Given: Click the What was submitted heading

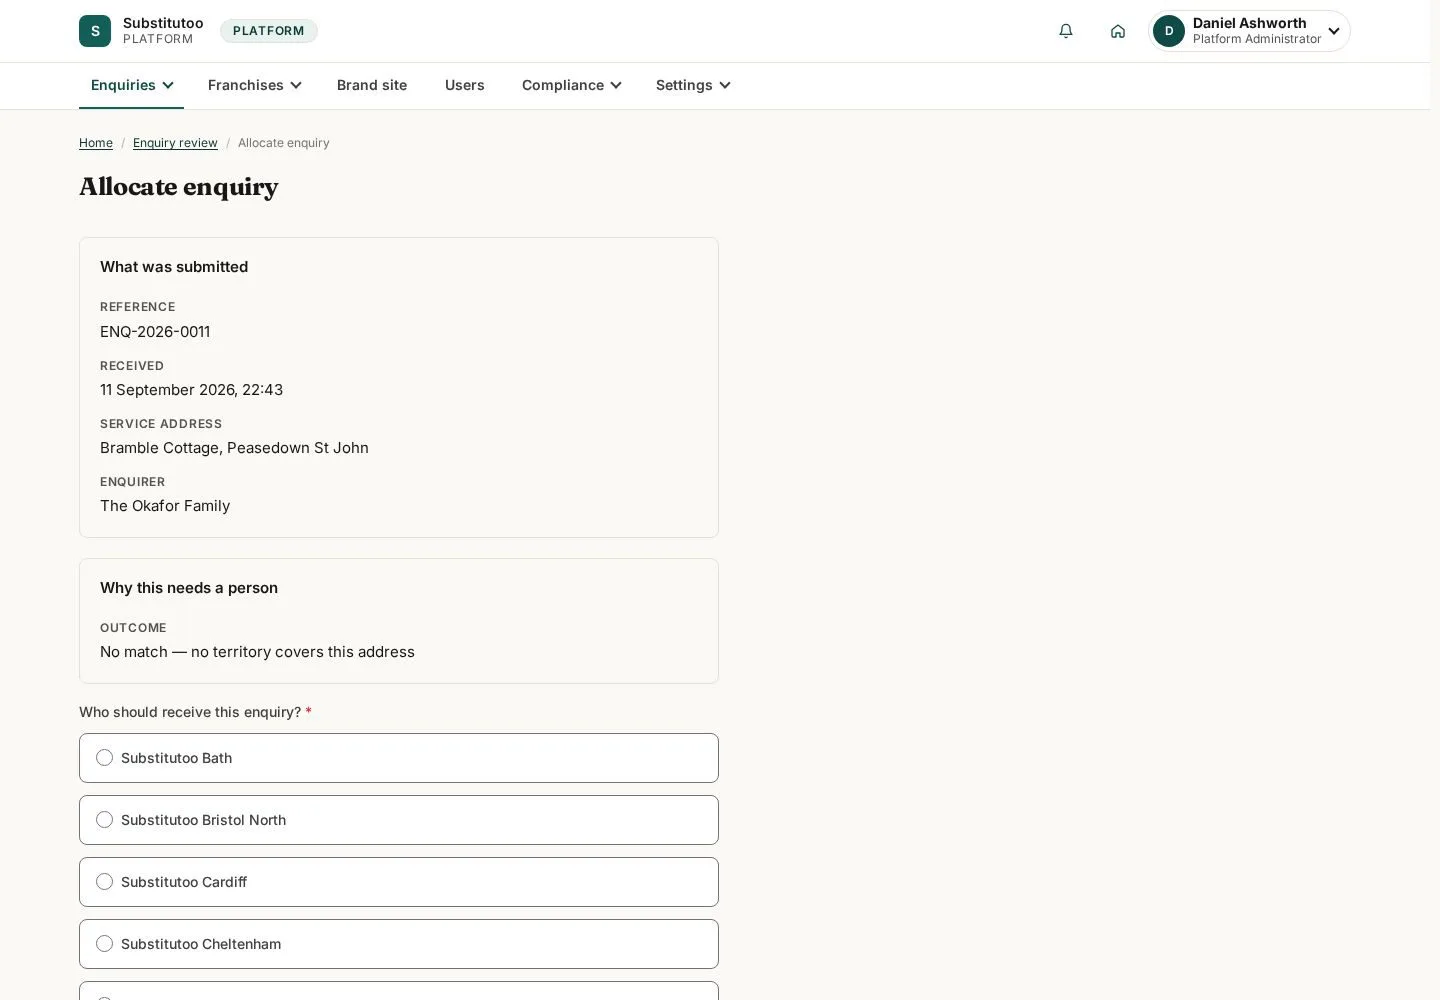Looking at the screenshot, I should pos(174,267).
